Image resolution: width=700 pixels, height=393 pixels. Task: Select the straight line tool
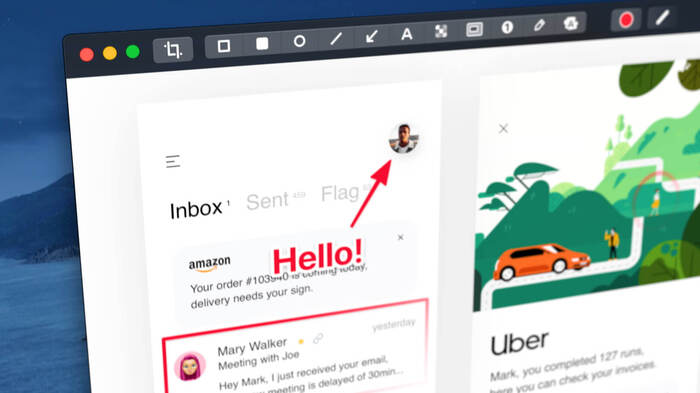336,39
